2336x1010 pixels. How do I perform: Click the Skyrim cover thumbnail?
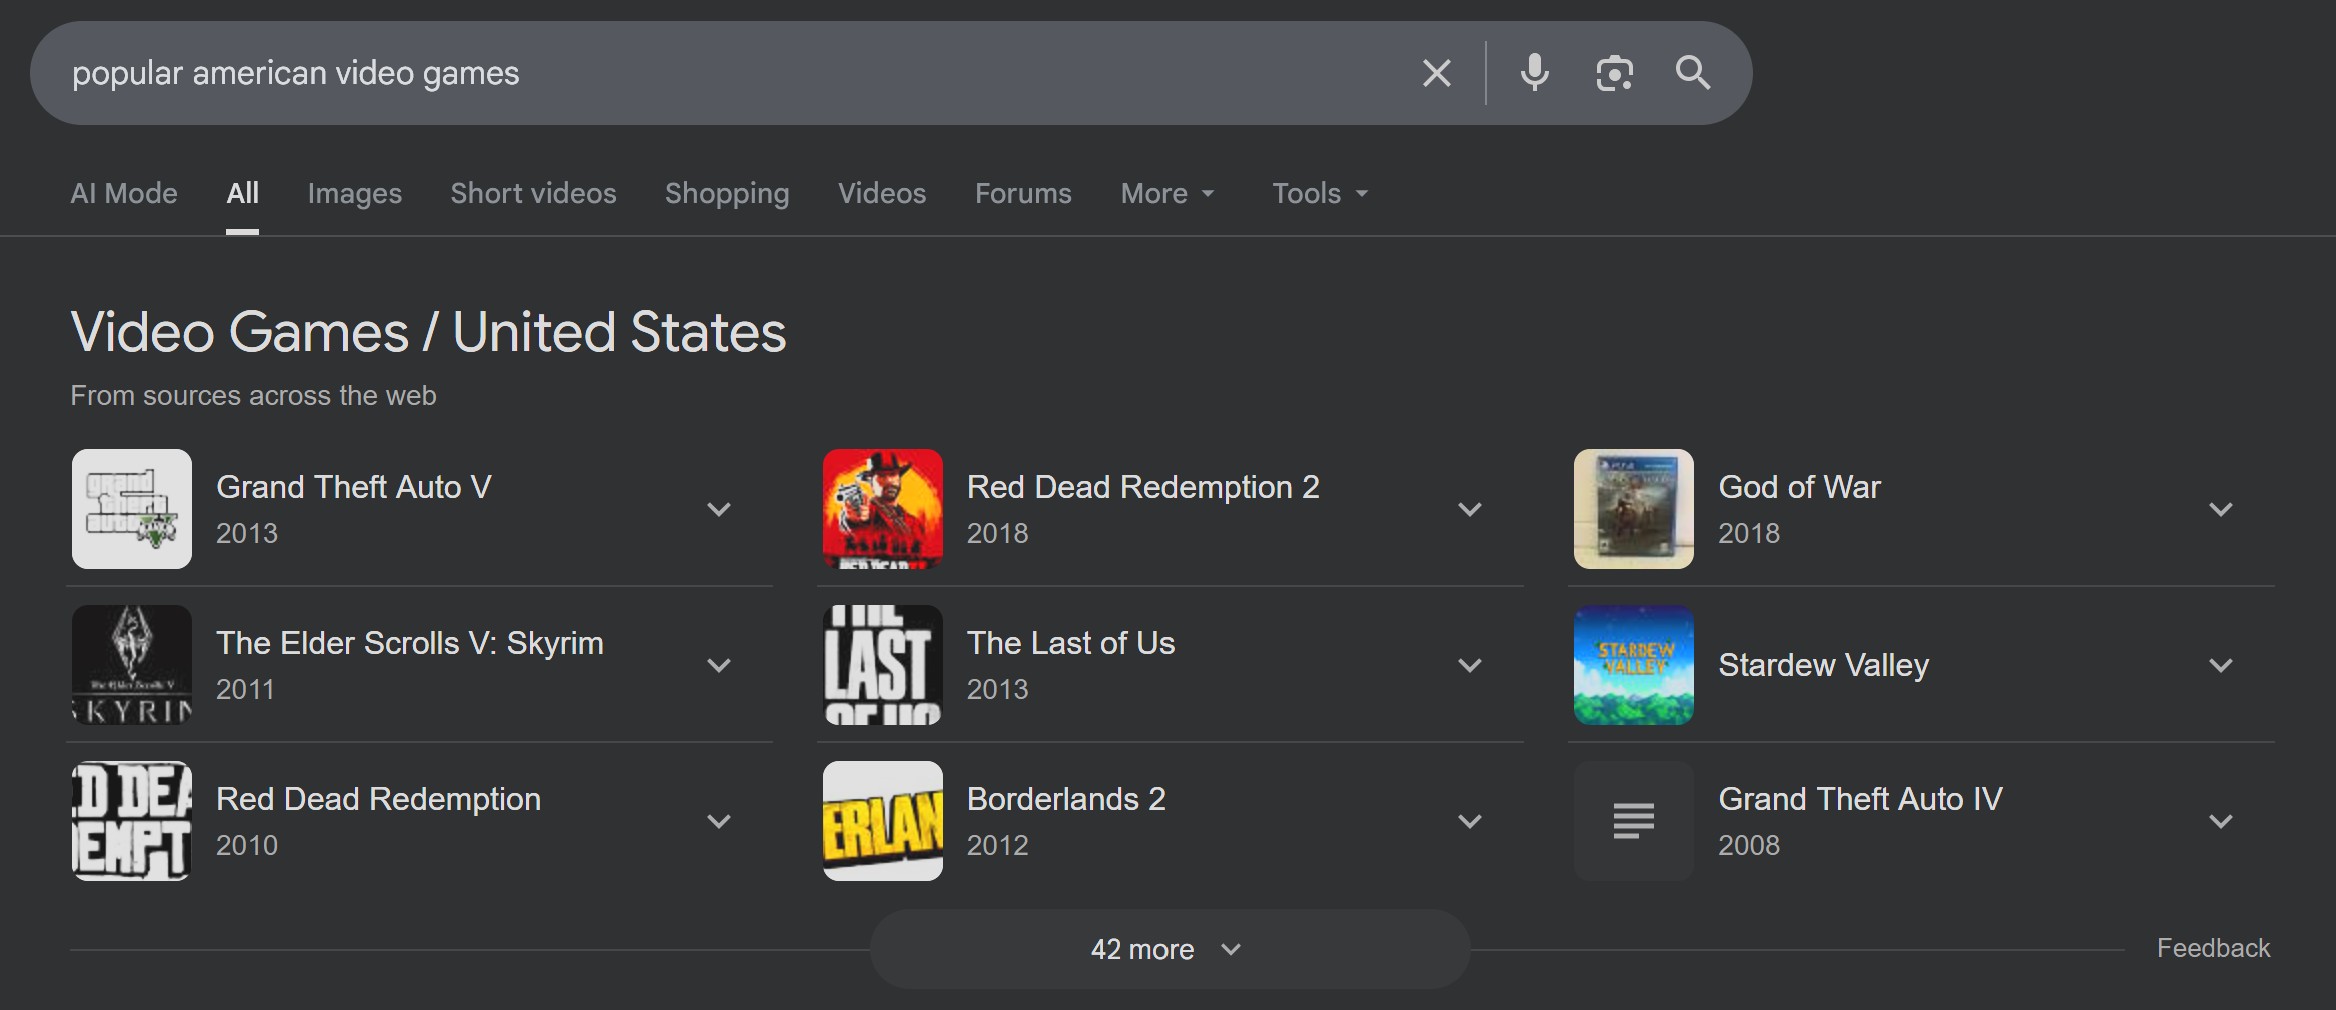click(132, 665)
